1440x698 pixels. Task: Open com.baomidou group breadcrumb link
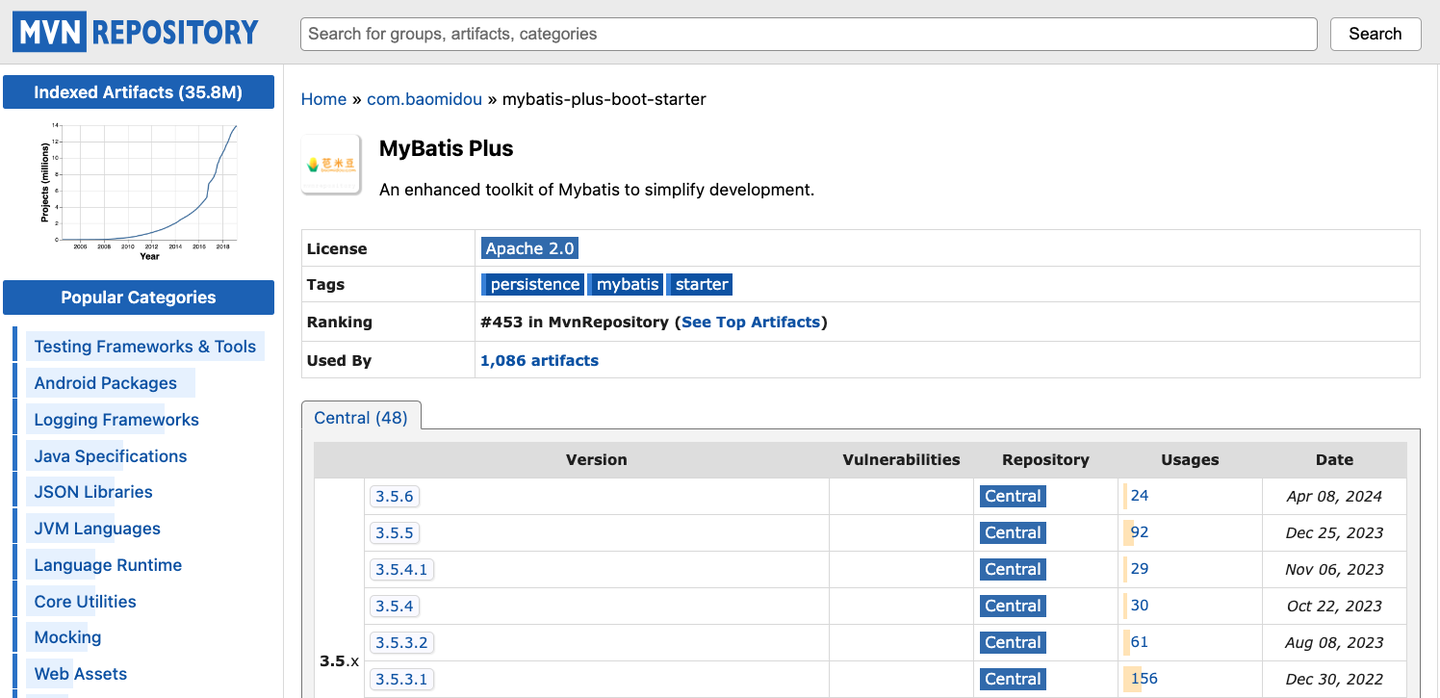tap(424, 99)
